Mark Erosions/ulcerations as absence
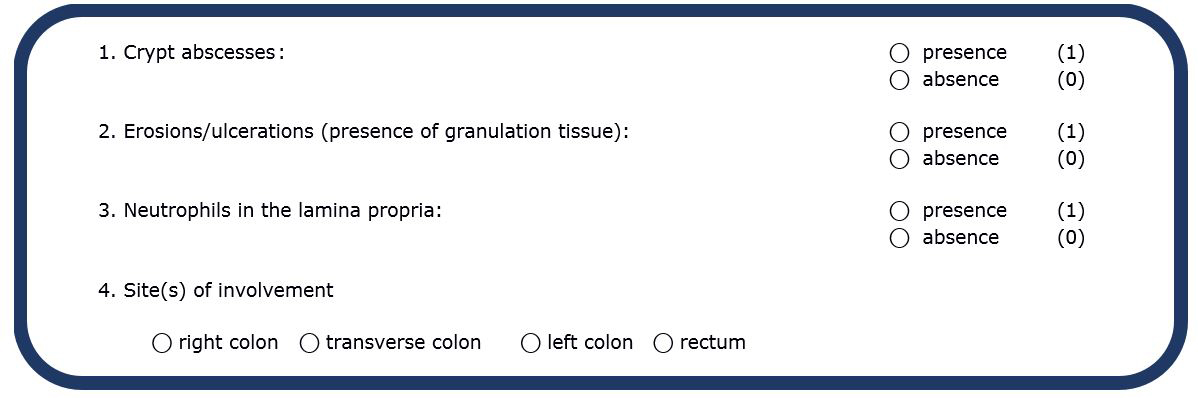1198x398 pixels. tap(899, 159)
